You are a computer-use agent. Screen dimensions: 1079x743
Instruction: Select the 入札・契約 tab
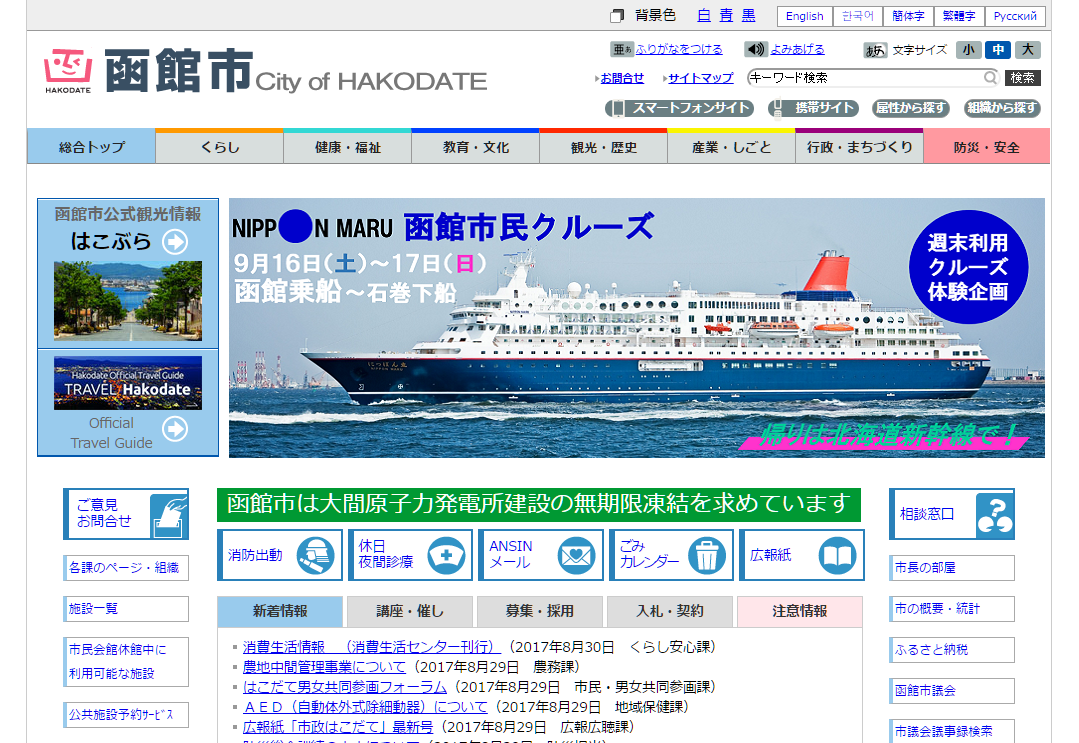(670, 611)
